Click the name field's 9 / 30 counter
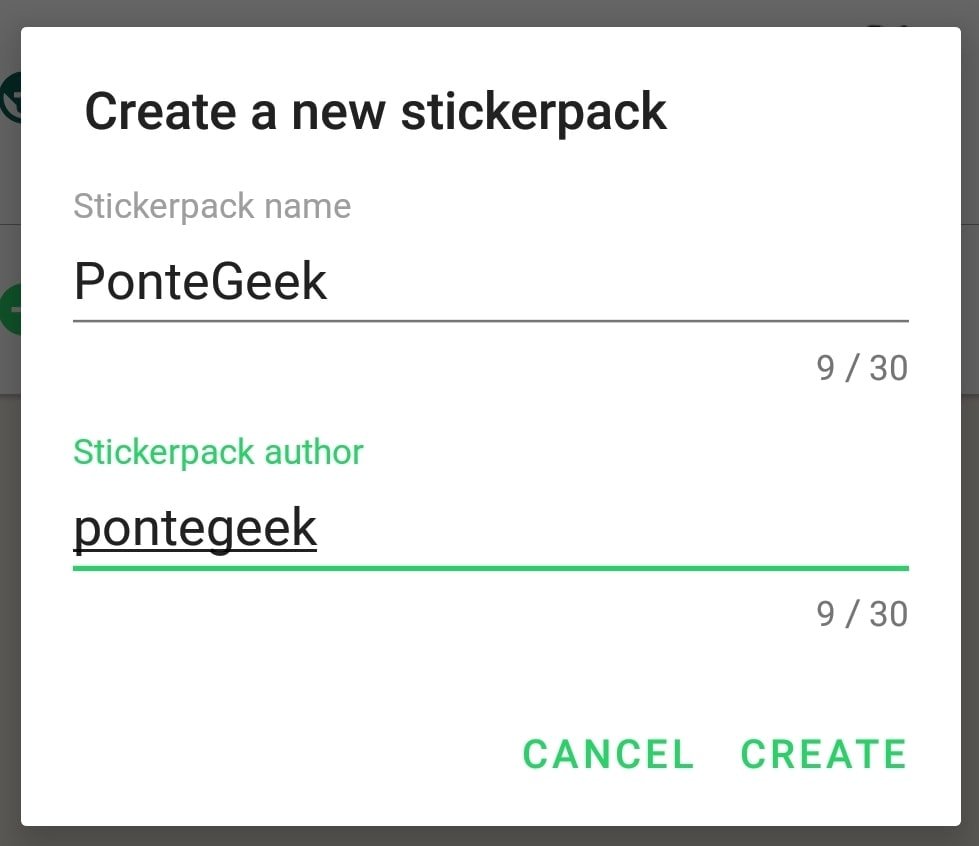The width and height of the screenshot is (979, 846). pos(862,368)
